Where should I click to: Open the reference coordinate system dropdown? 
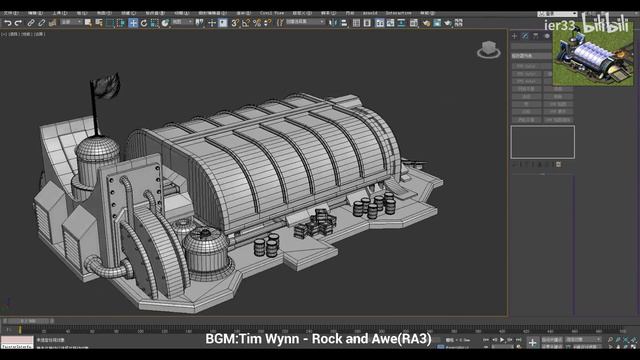coord(182,22)
